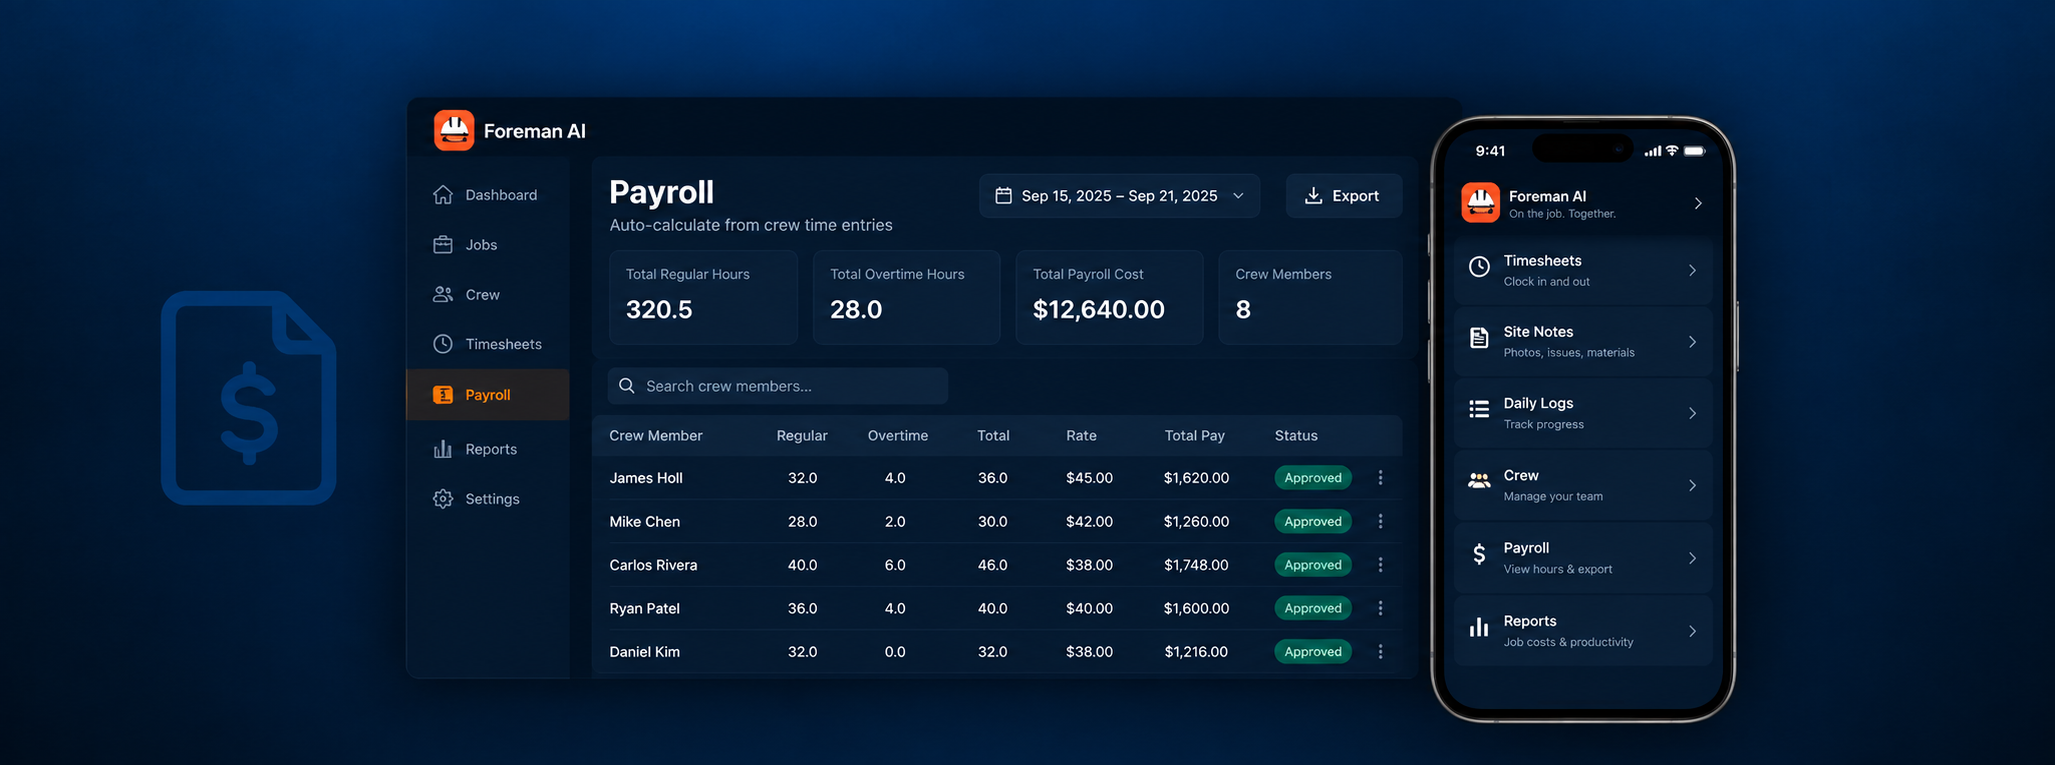Tap chevron on phone Site Notes row

click(1692, 342)
